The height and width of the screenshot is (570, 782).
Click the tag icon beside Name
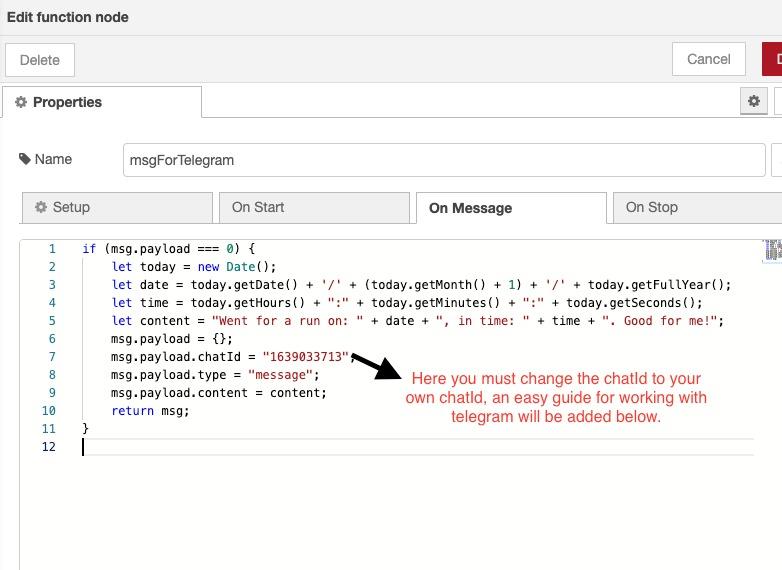point(25,159)
